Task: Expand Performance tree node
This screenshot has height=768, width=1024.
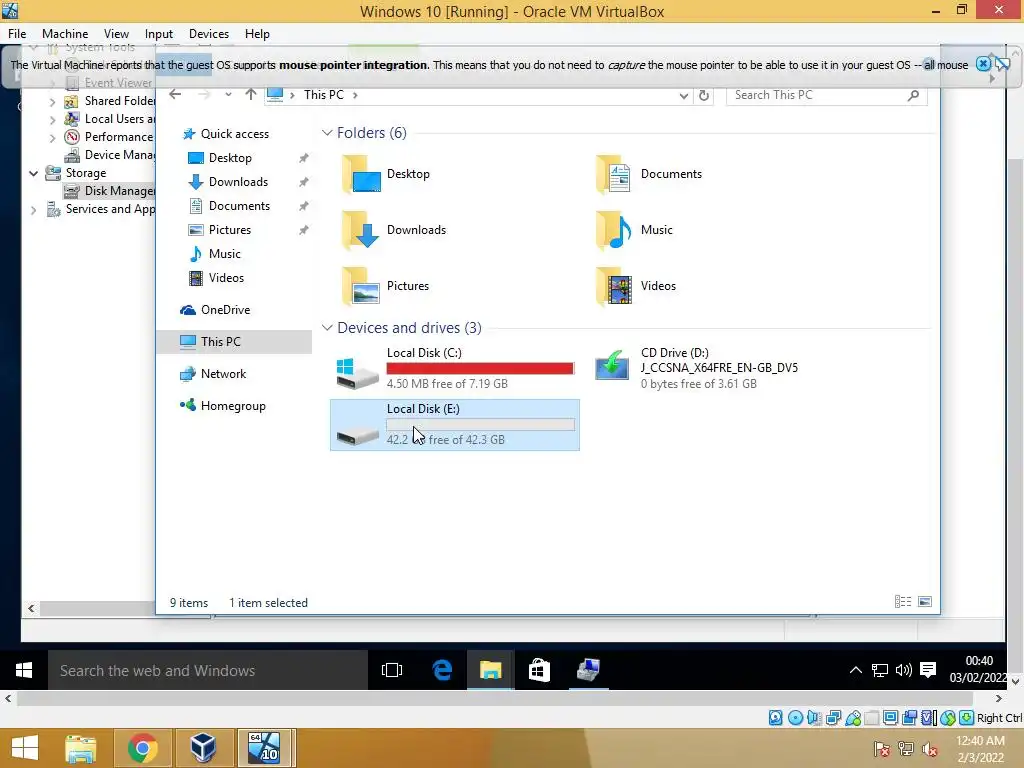Action: coord(53,138)
